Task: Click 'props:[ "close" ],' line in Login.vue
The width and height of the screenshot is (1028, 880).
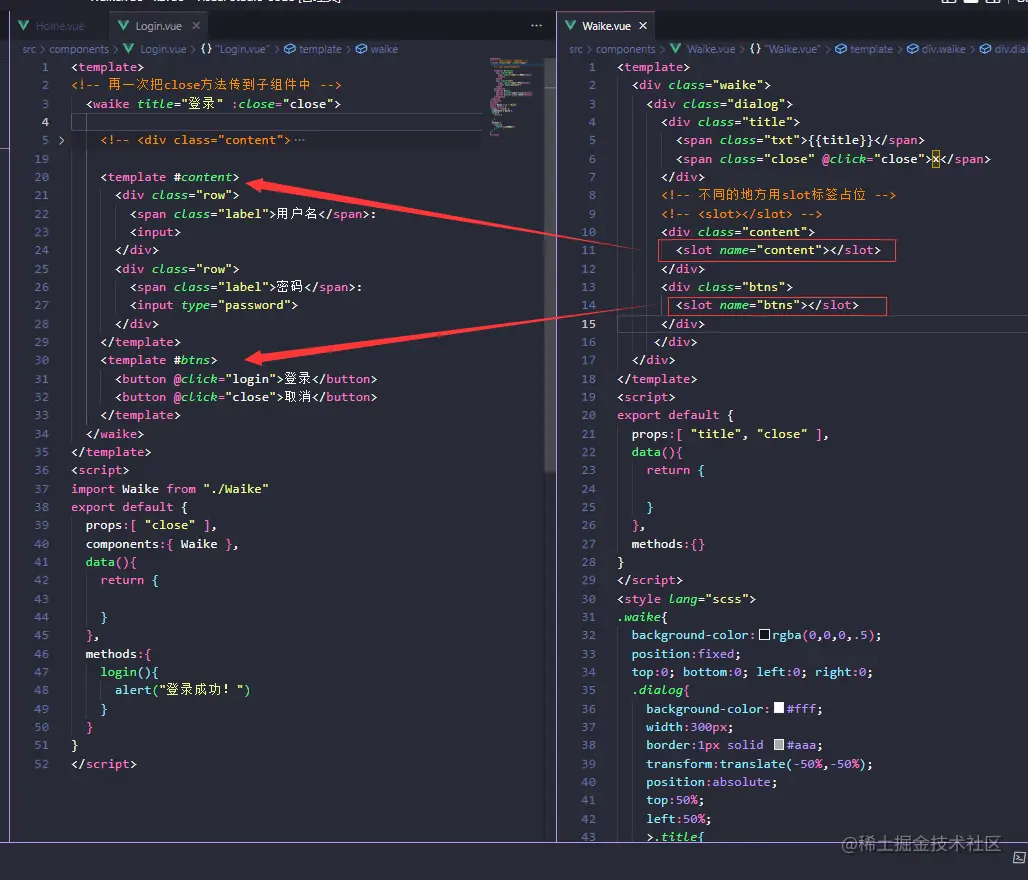Action: 151,525
